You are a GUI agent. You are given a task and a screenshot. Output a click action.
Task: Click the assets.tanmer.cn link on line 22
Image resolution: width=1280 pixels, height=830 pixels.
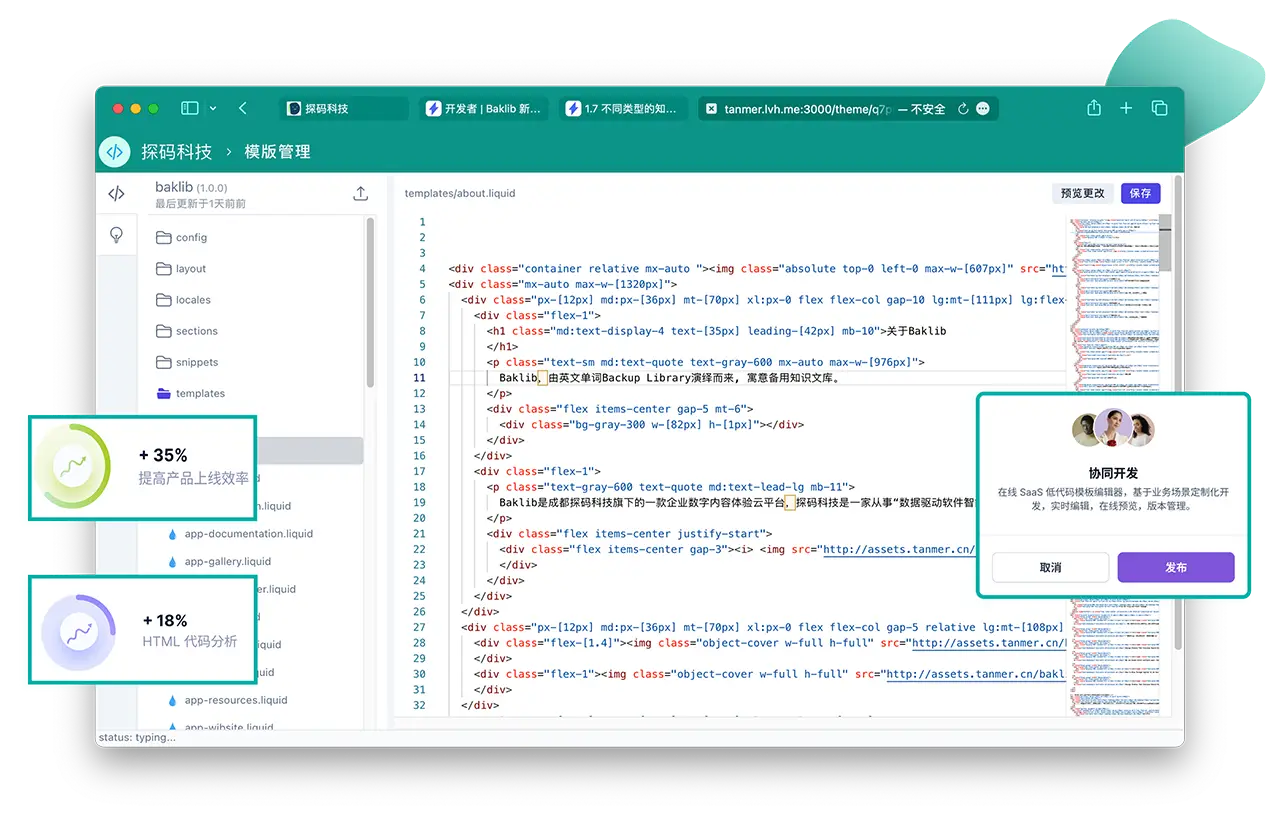pyautogui.click(x=899, y=549)
